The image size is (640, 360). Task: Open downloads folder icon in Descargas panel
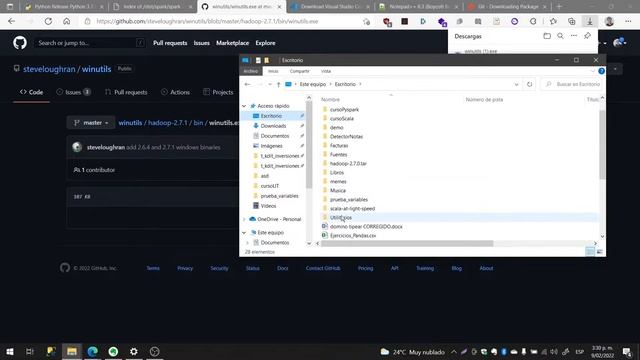coord(547,36)
